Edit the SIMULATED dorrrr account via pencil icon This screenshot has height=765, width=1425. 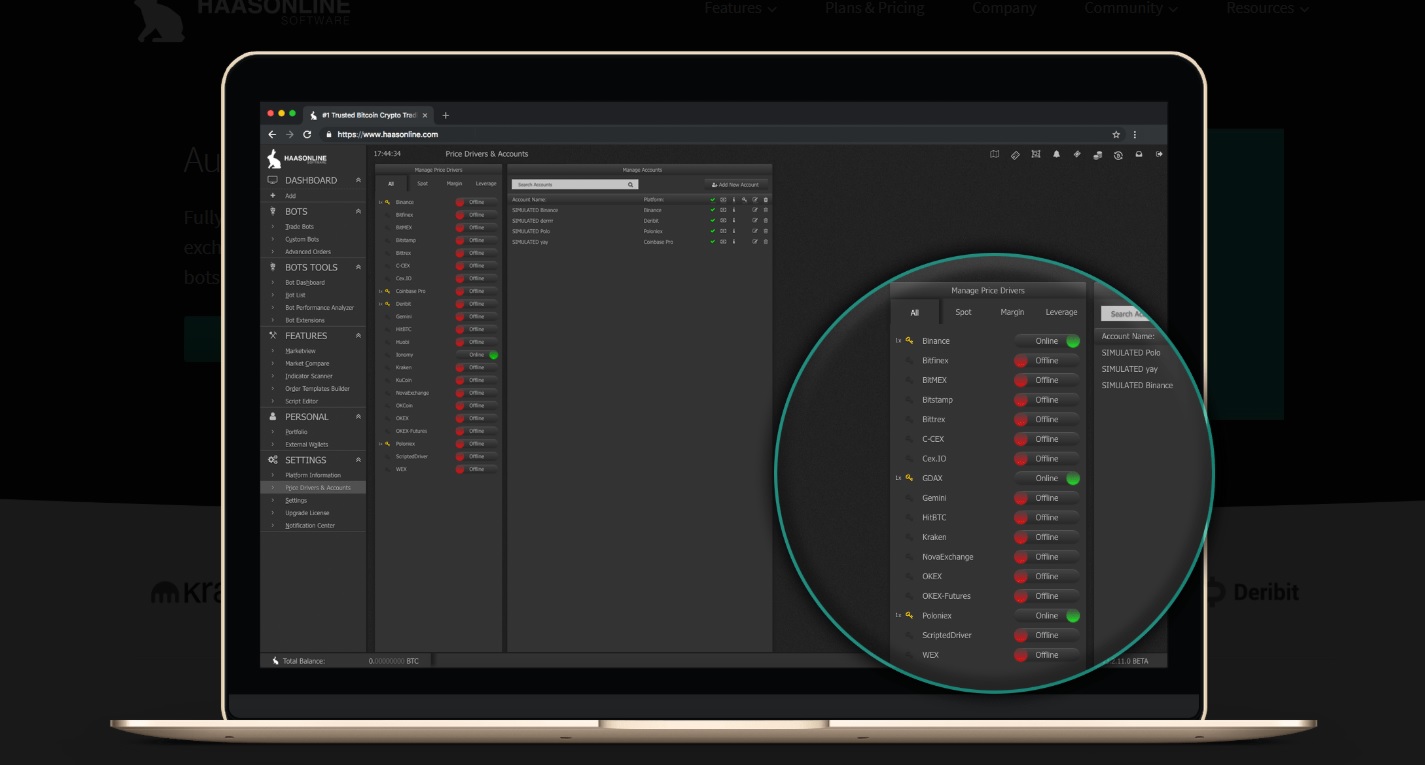pyautogui.click(x=755, y=220)
